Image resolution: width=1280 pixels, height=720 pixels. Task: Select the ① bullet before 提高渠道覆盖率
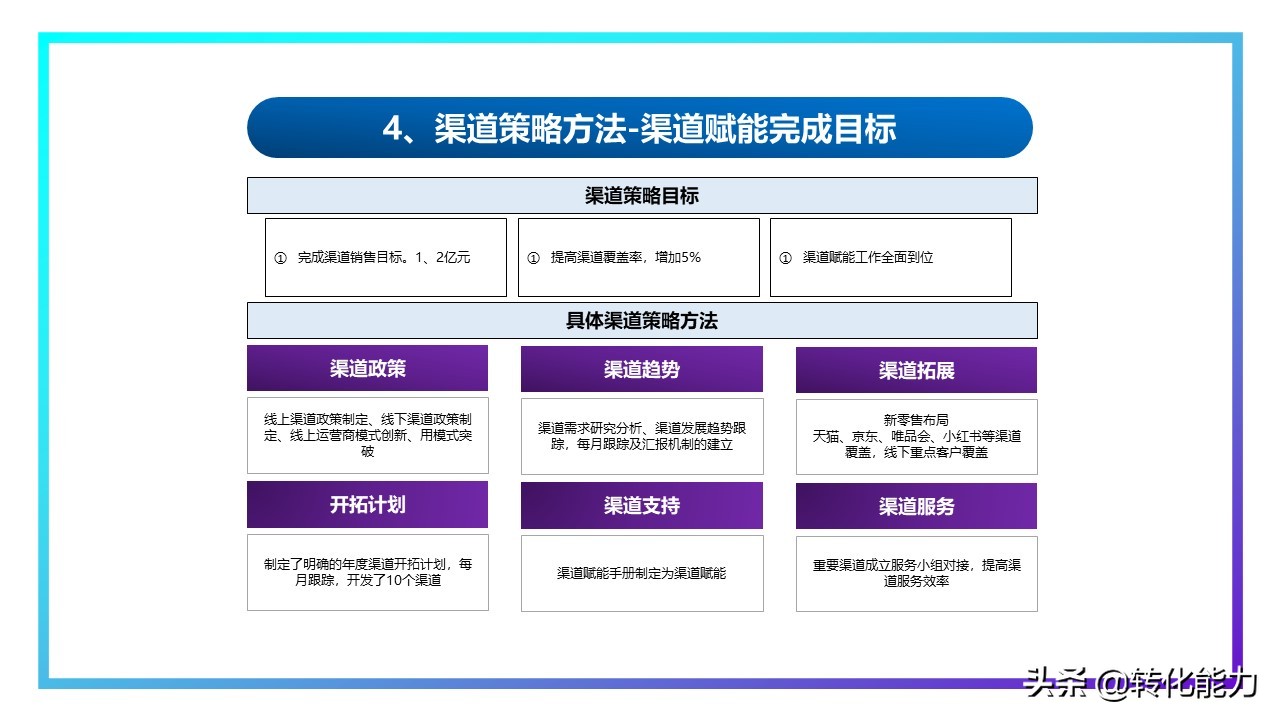533,257
